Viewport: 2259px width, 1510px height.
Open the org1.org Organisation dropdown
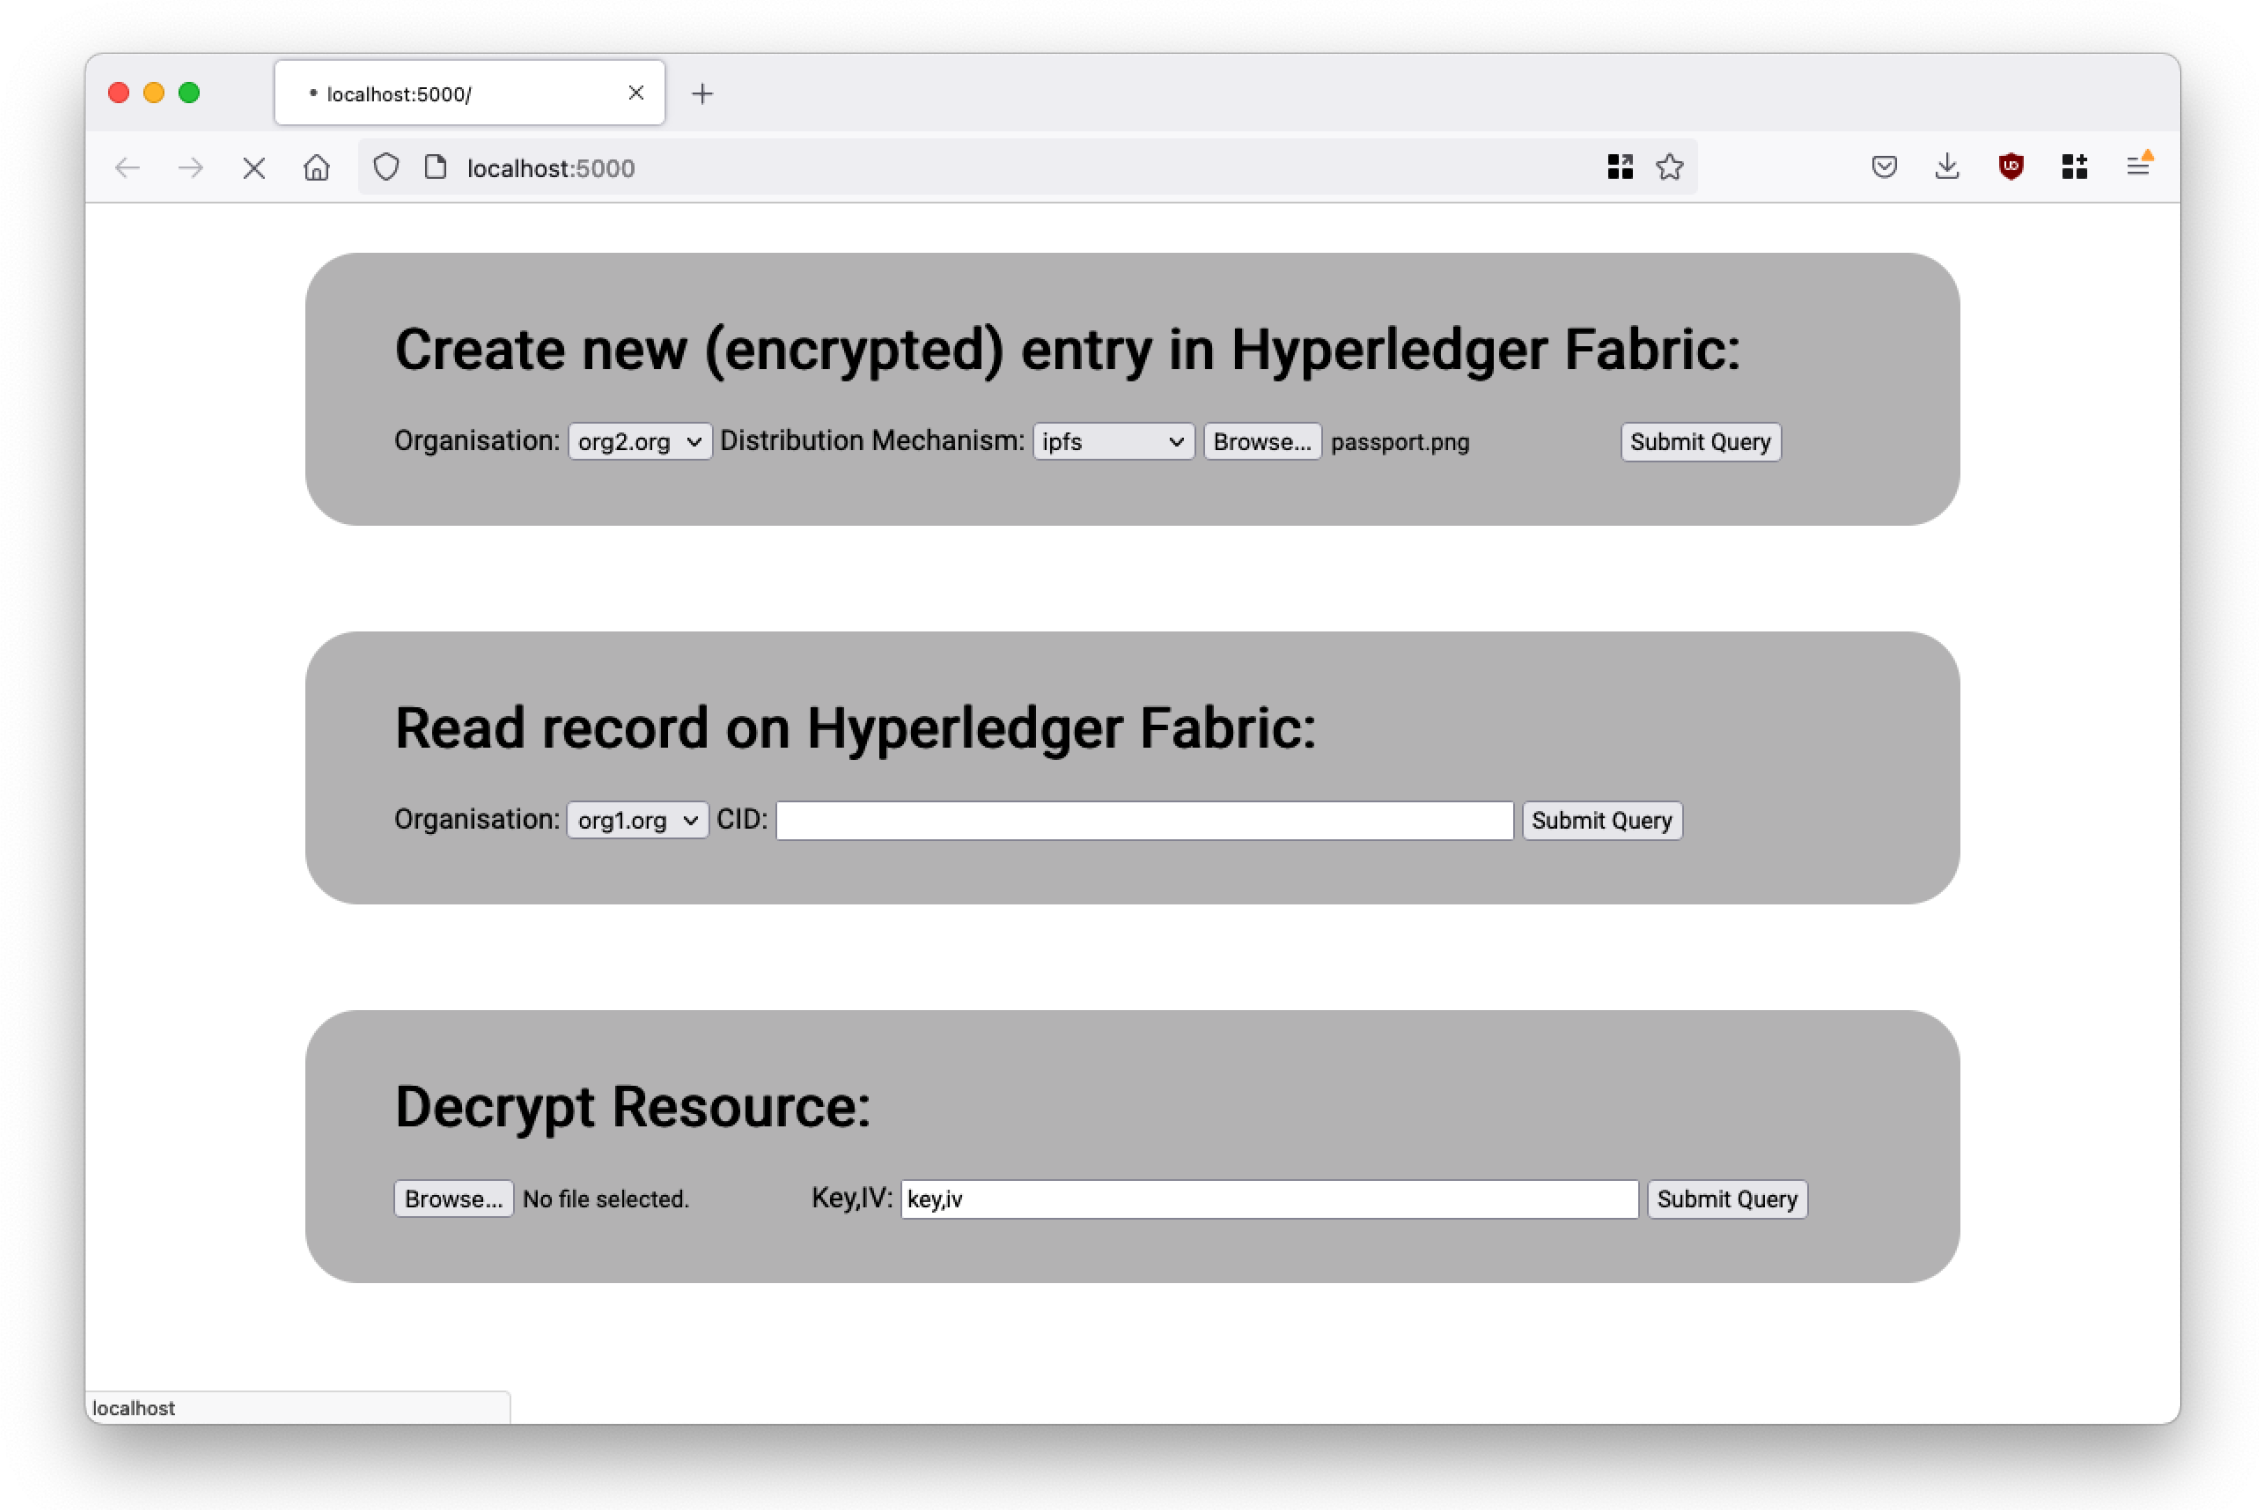(x=637, y=821)
